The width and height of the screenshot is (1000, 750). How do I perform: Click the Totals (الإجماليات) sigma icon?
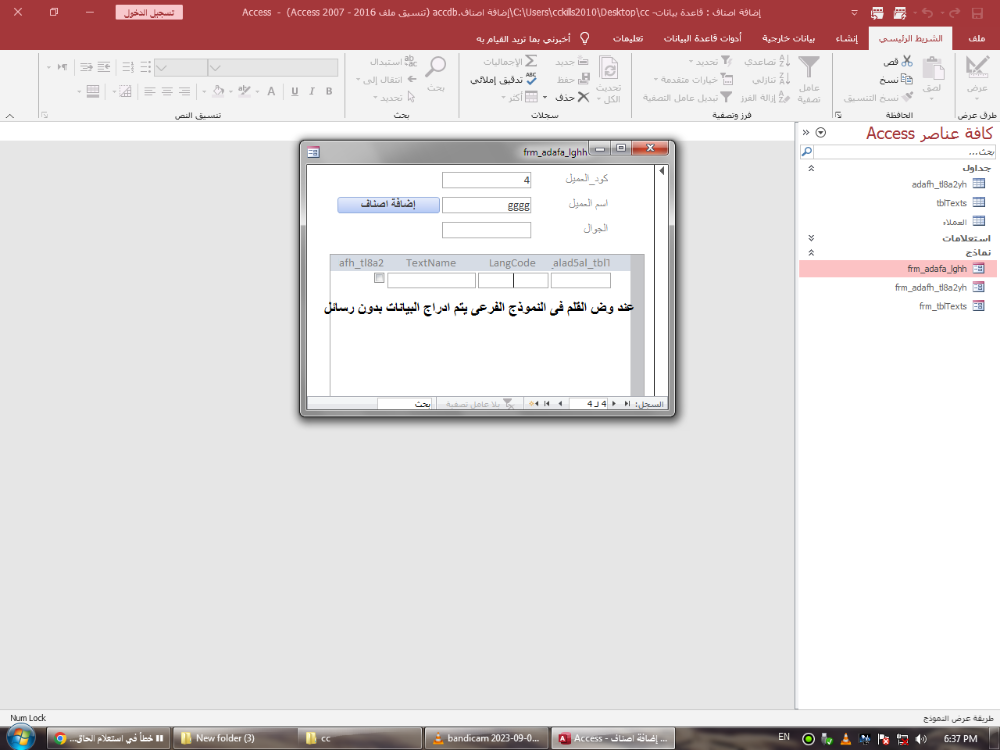531,61
